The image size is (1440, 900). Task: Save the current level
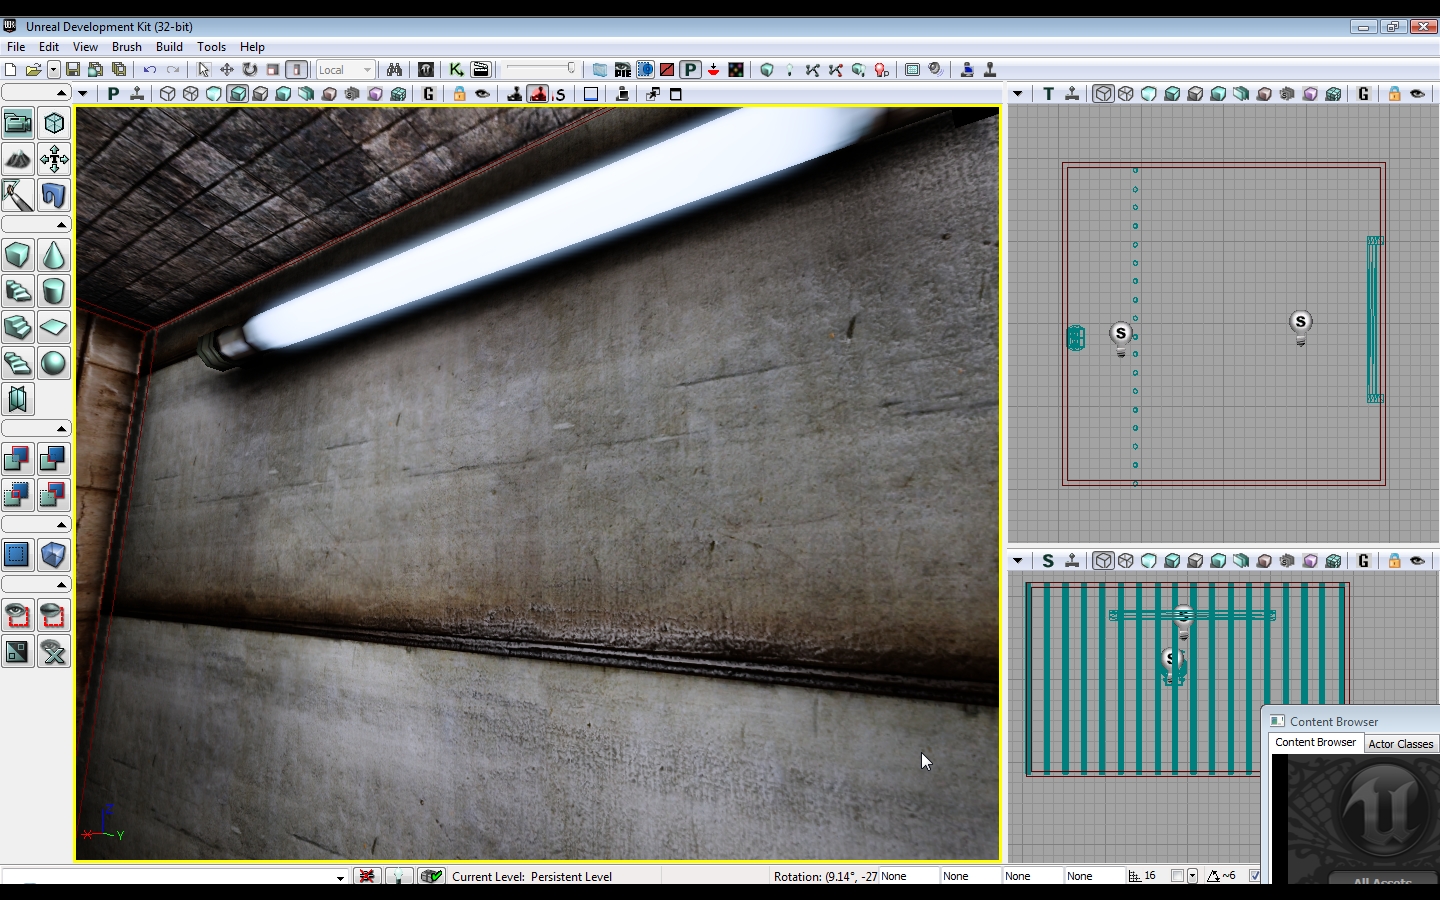pyautogui.click(x=73, y=70)
